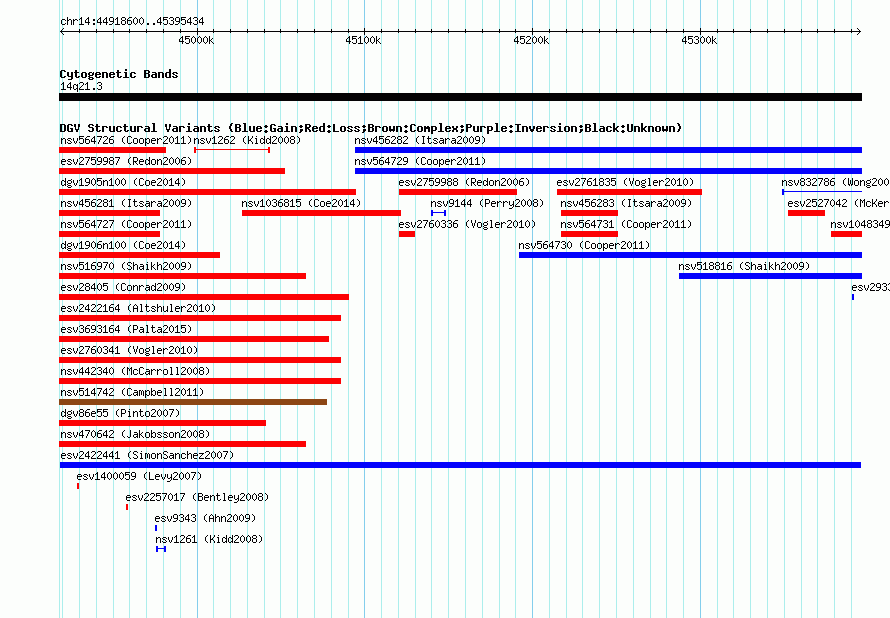Screen dimensions: 890x618
Task: Click the nsv1261 (Kidd2008) label
Action: (209, 539)
